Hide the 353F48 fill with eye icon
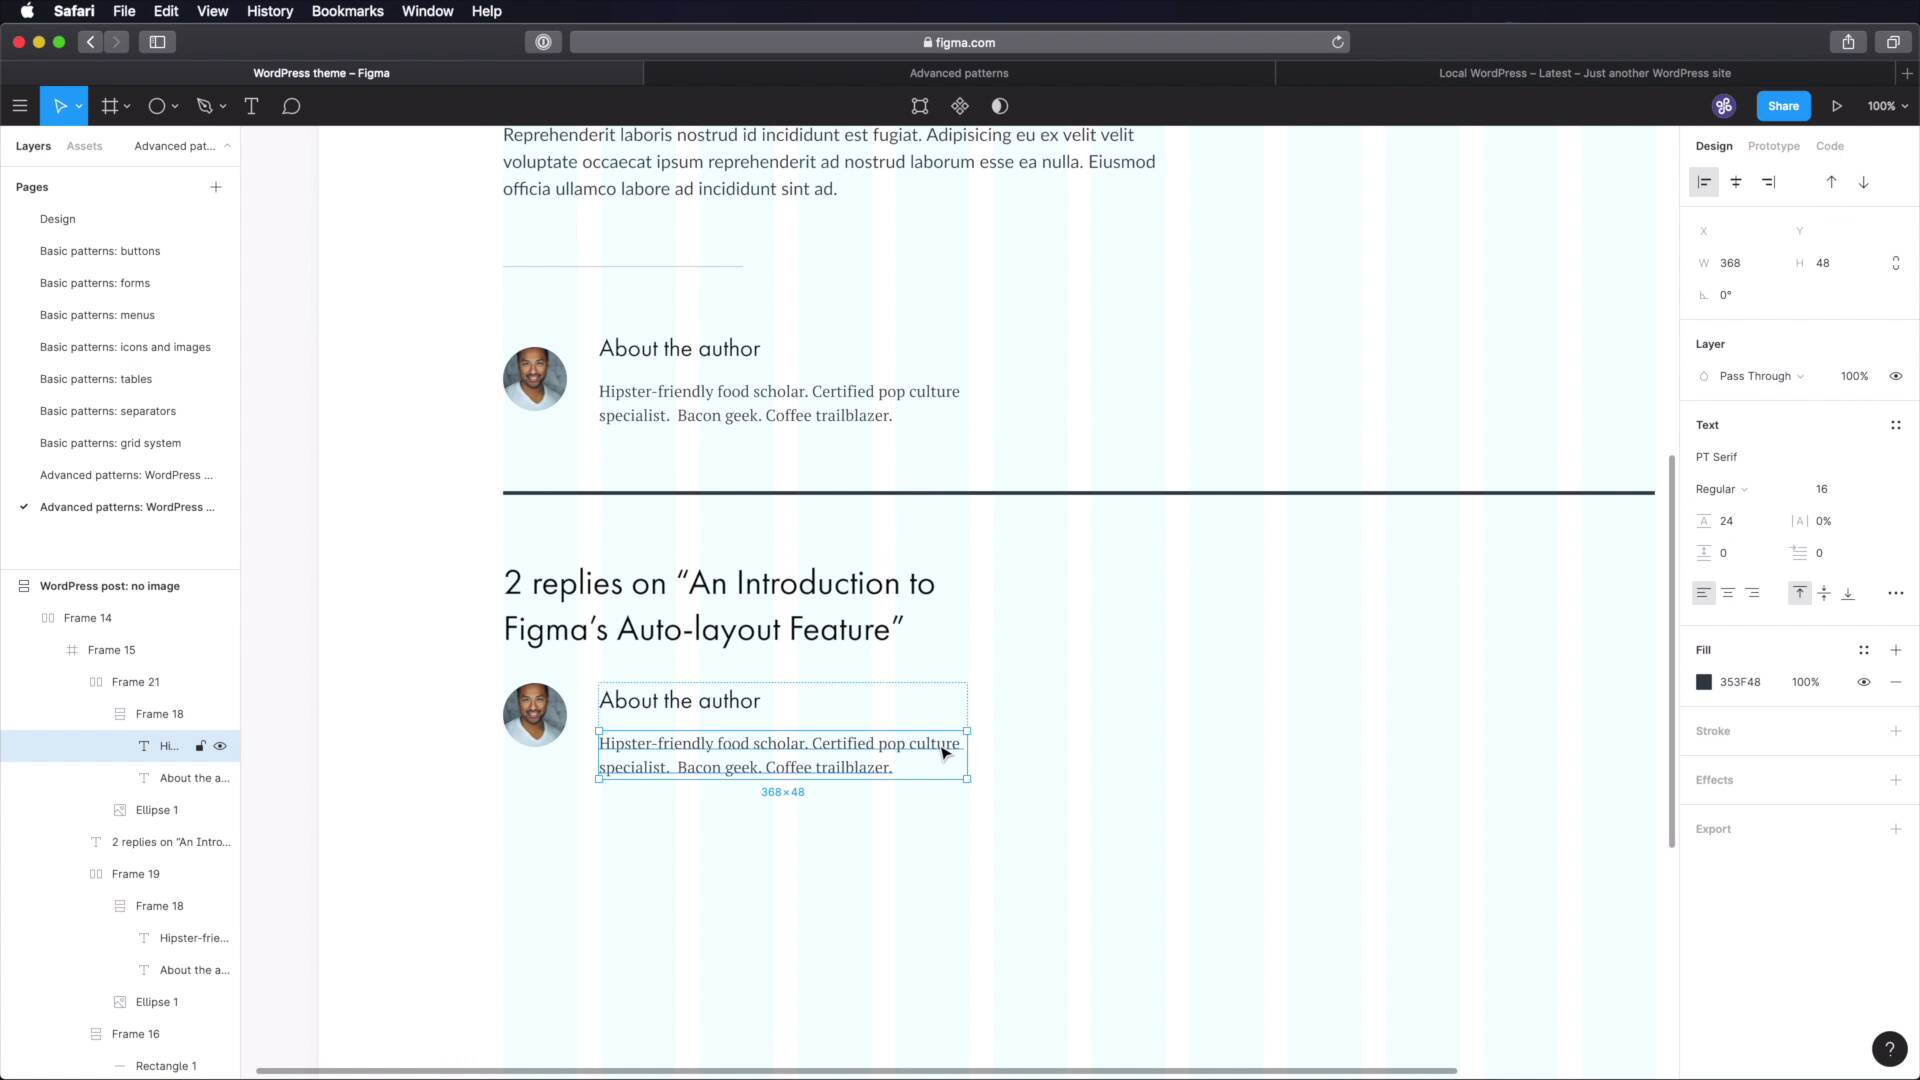Image resolution: width=1920 pixels, height=1080 pixels. point(1863,682)
